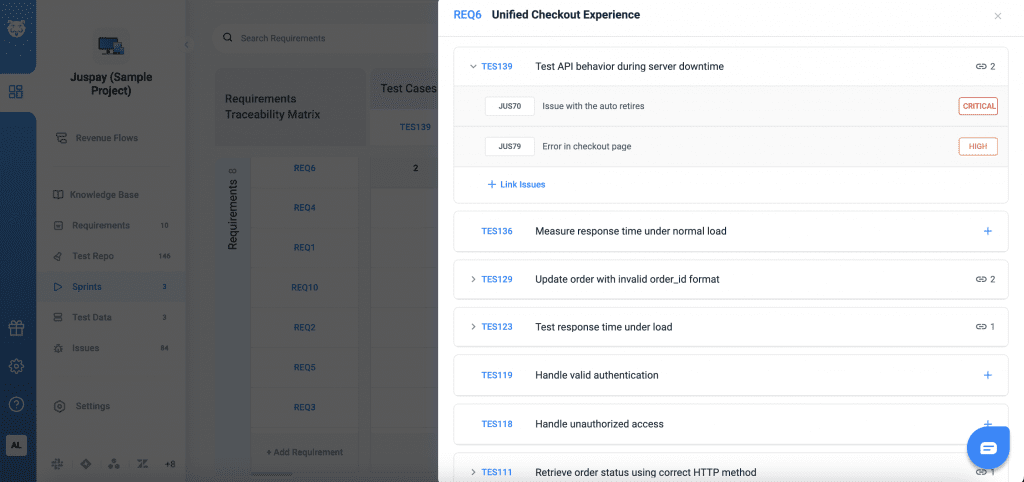This screenshot has height=482, width=1024.
Task: Click the plus icon on TES119 row
Action: [x=987, y=375]
